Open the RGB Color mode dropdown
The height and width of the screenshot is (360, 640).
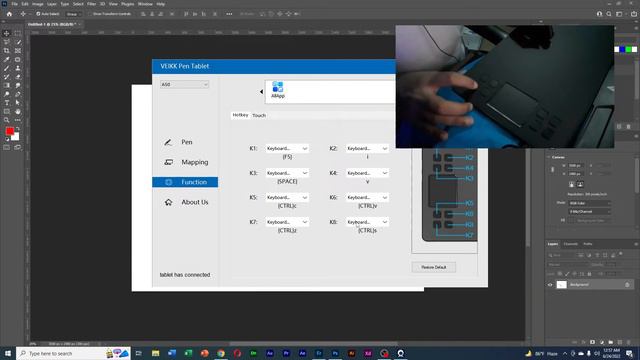(590, 203)
